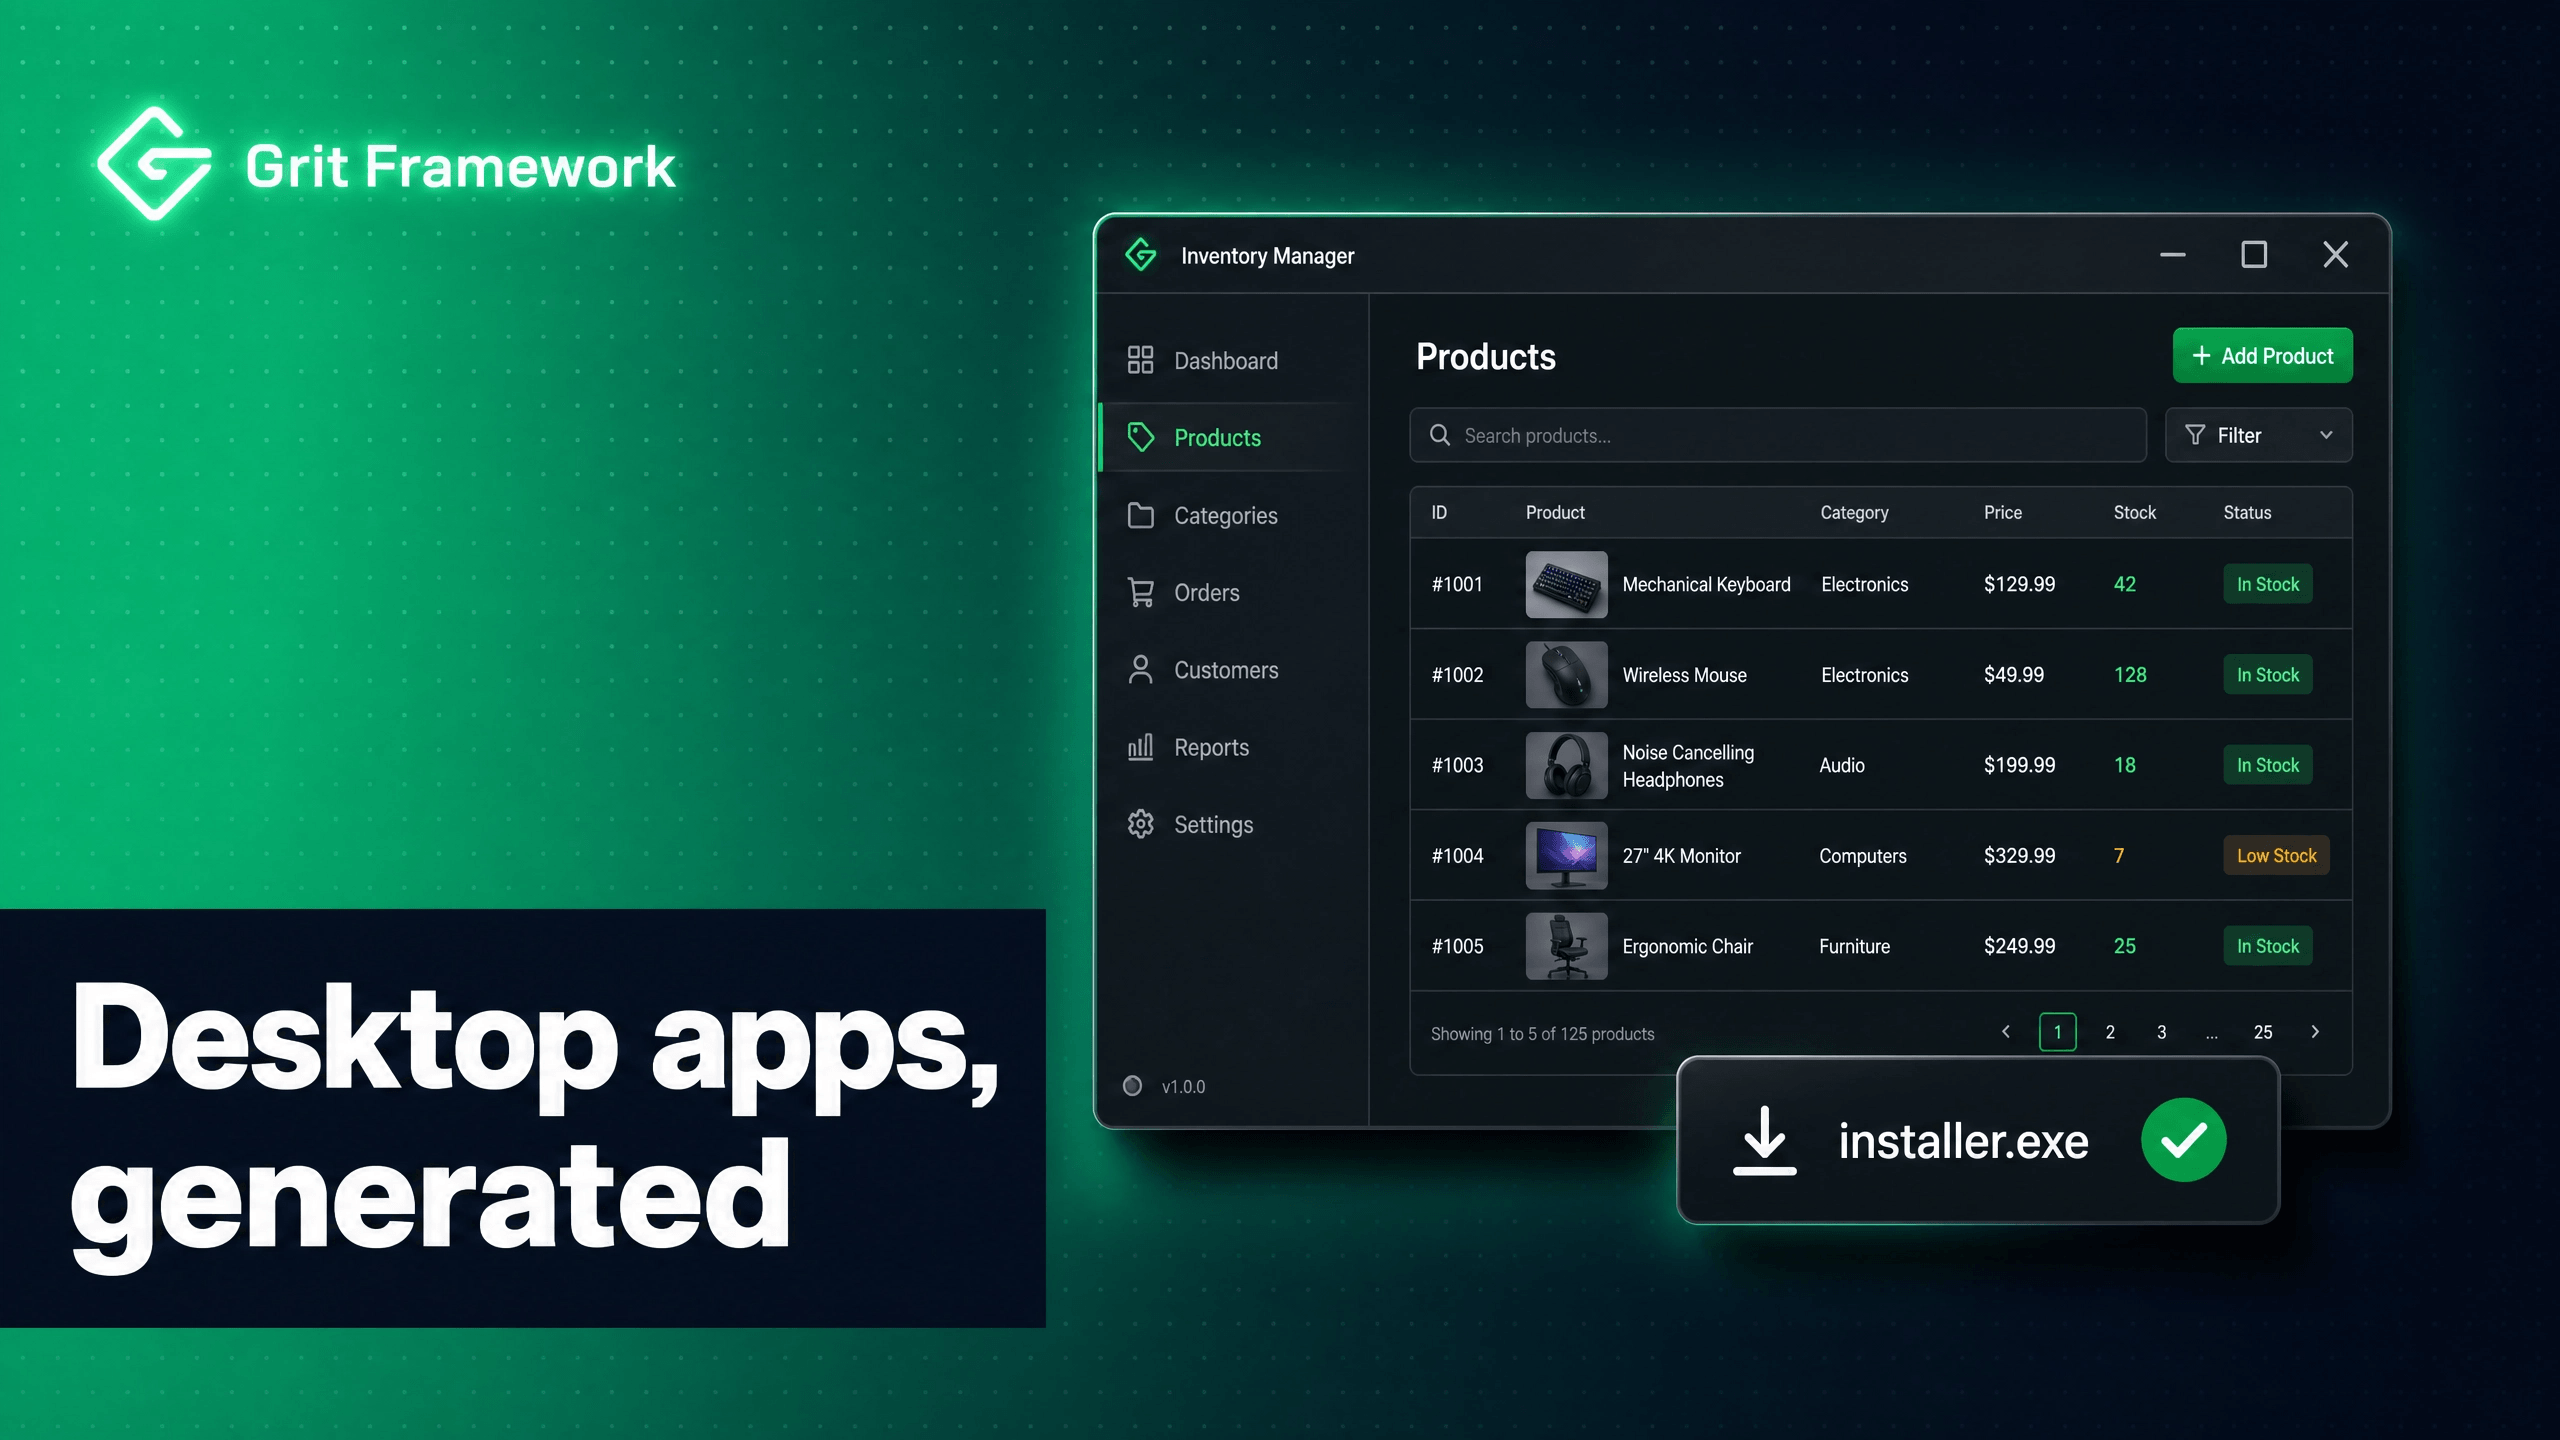The image size is (2560, 1440).
Task: Sort by the Category column header
Action: click(1854, 513)
